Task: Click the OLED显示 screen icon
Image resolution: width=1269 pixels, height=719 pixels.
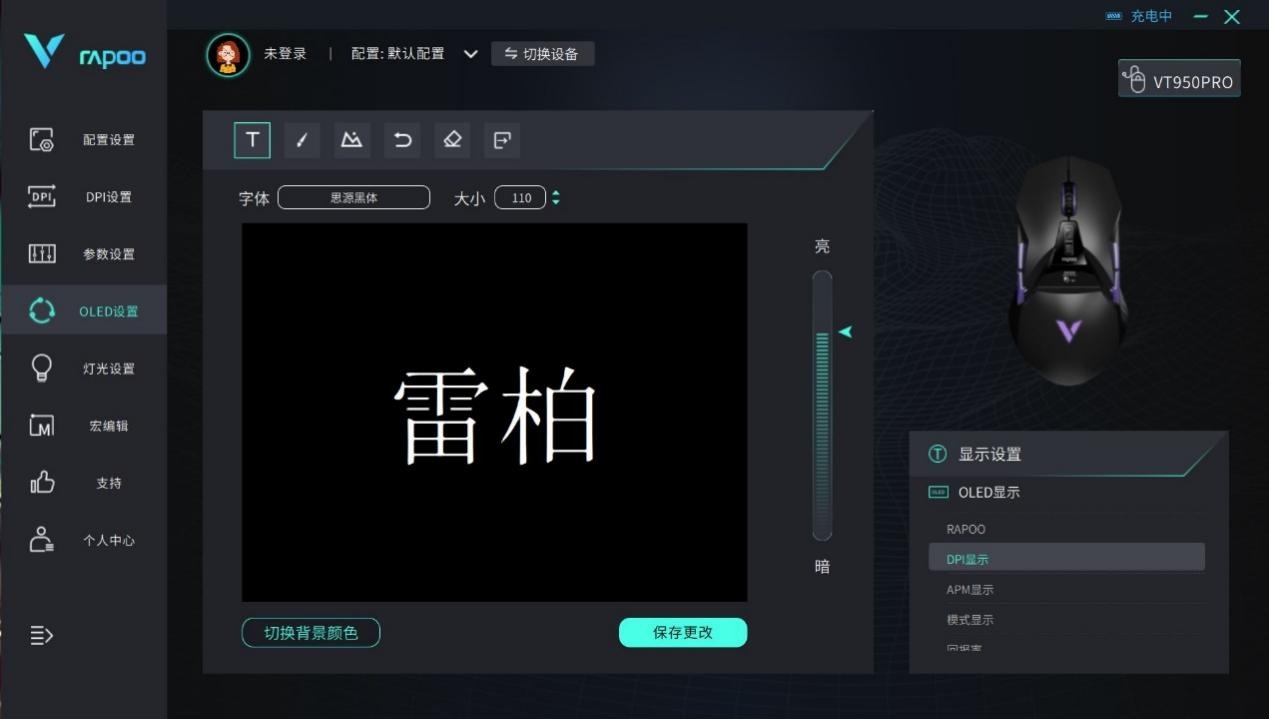Action: [938, 492]
